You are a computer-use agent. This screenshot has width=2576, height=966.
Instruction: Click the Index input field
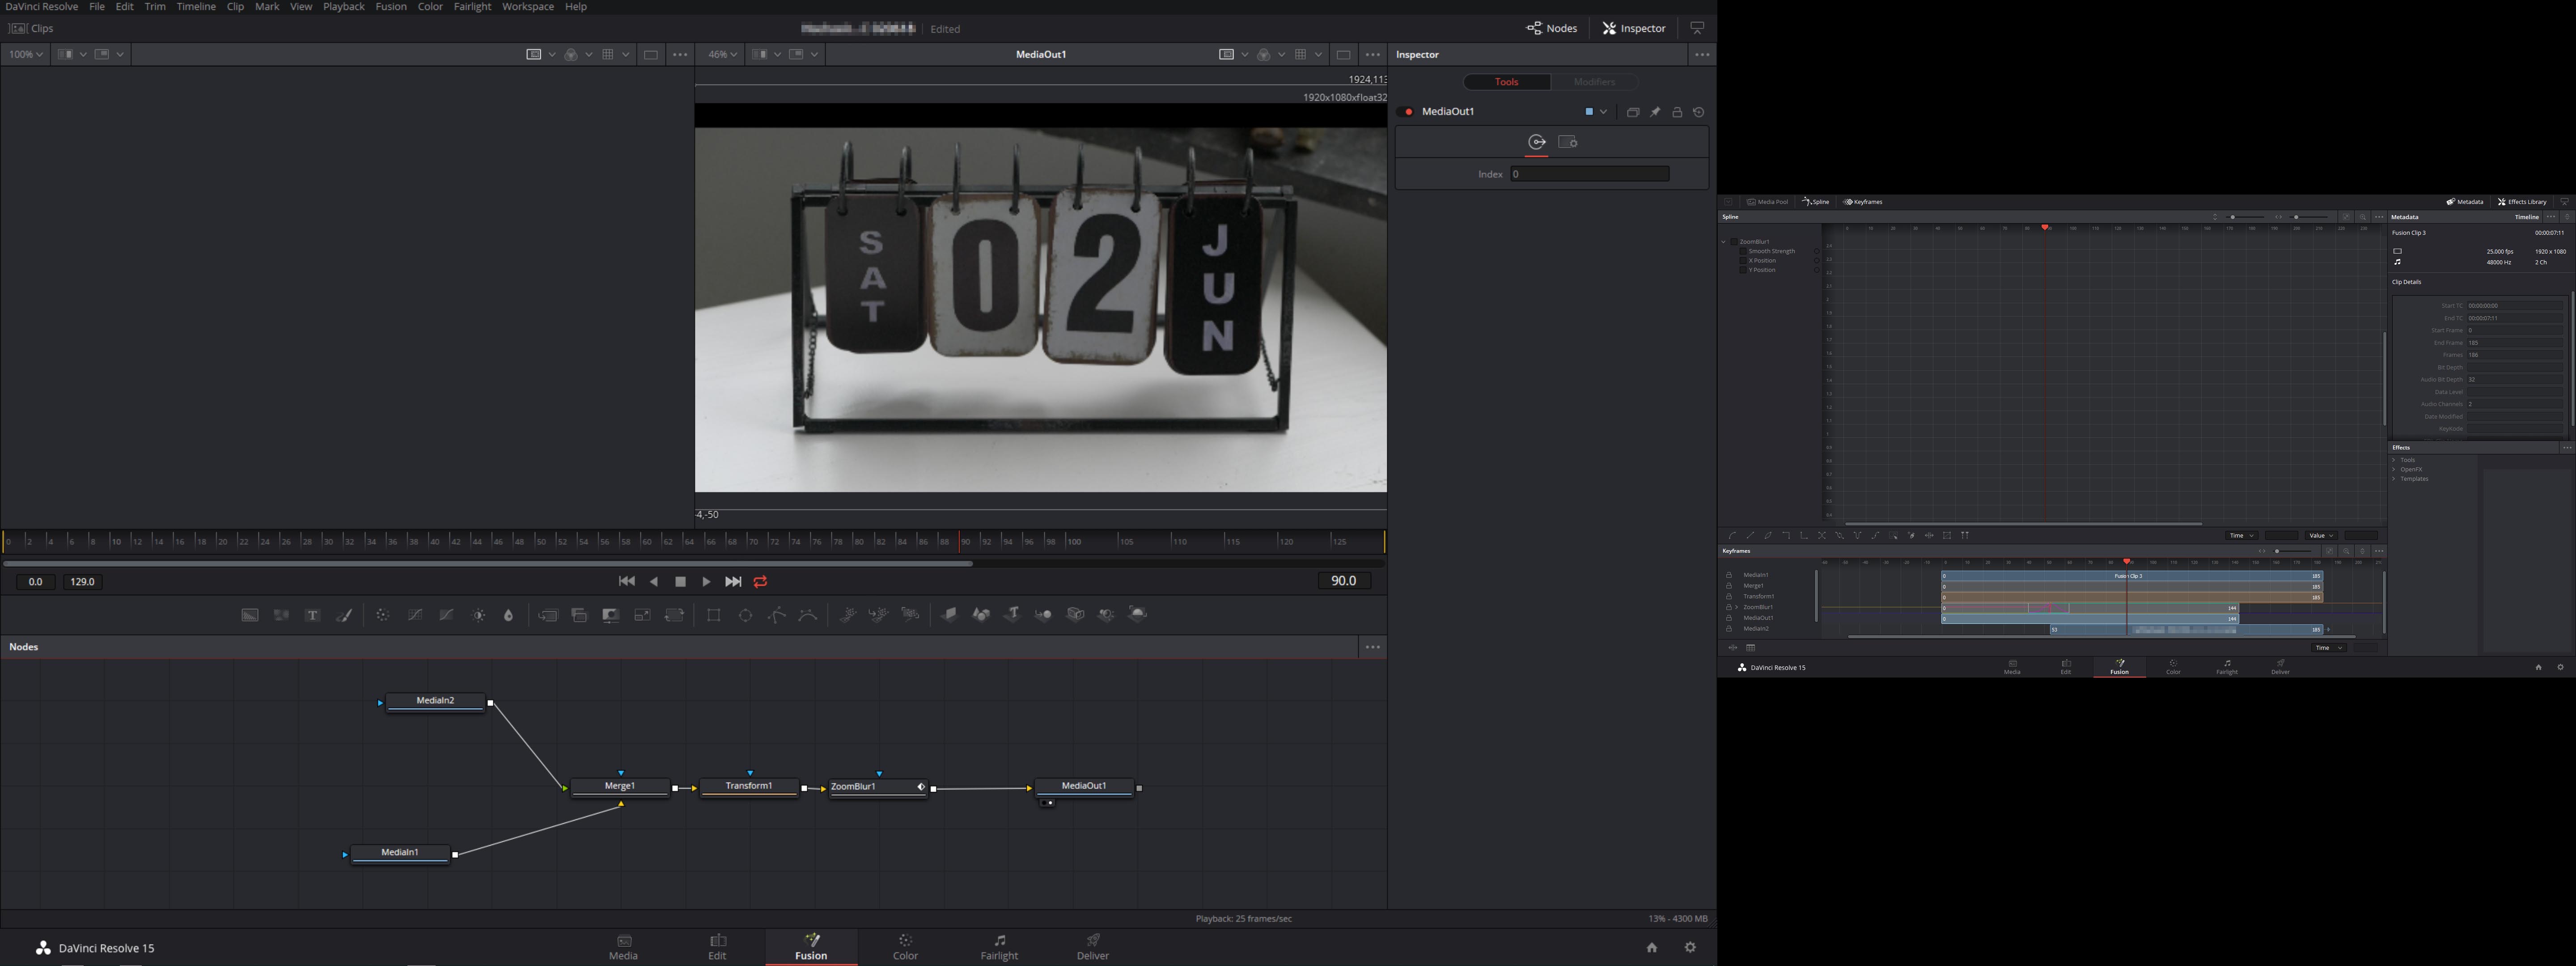[1590, 174]
